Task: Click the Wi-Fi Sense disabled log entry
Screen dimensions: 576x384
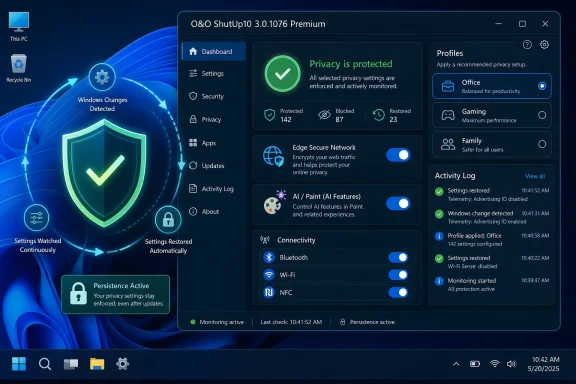Action: tap(492, 262)
